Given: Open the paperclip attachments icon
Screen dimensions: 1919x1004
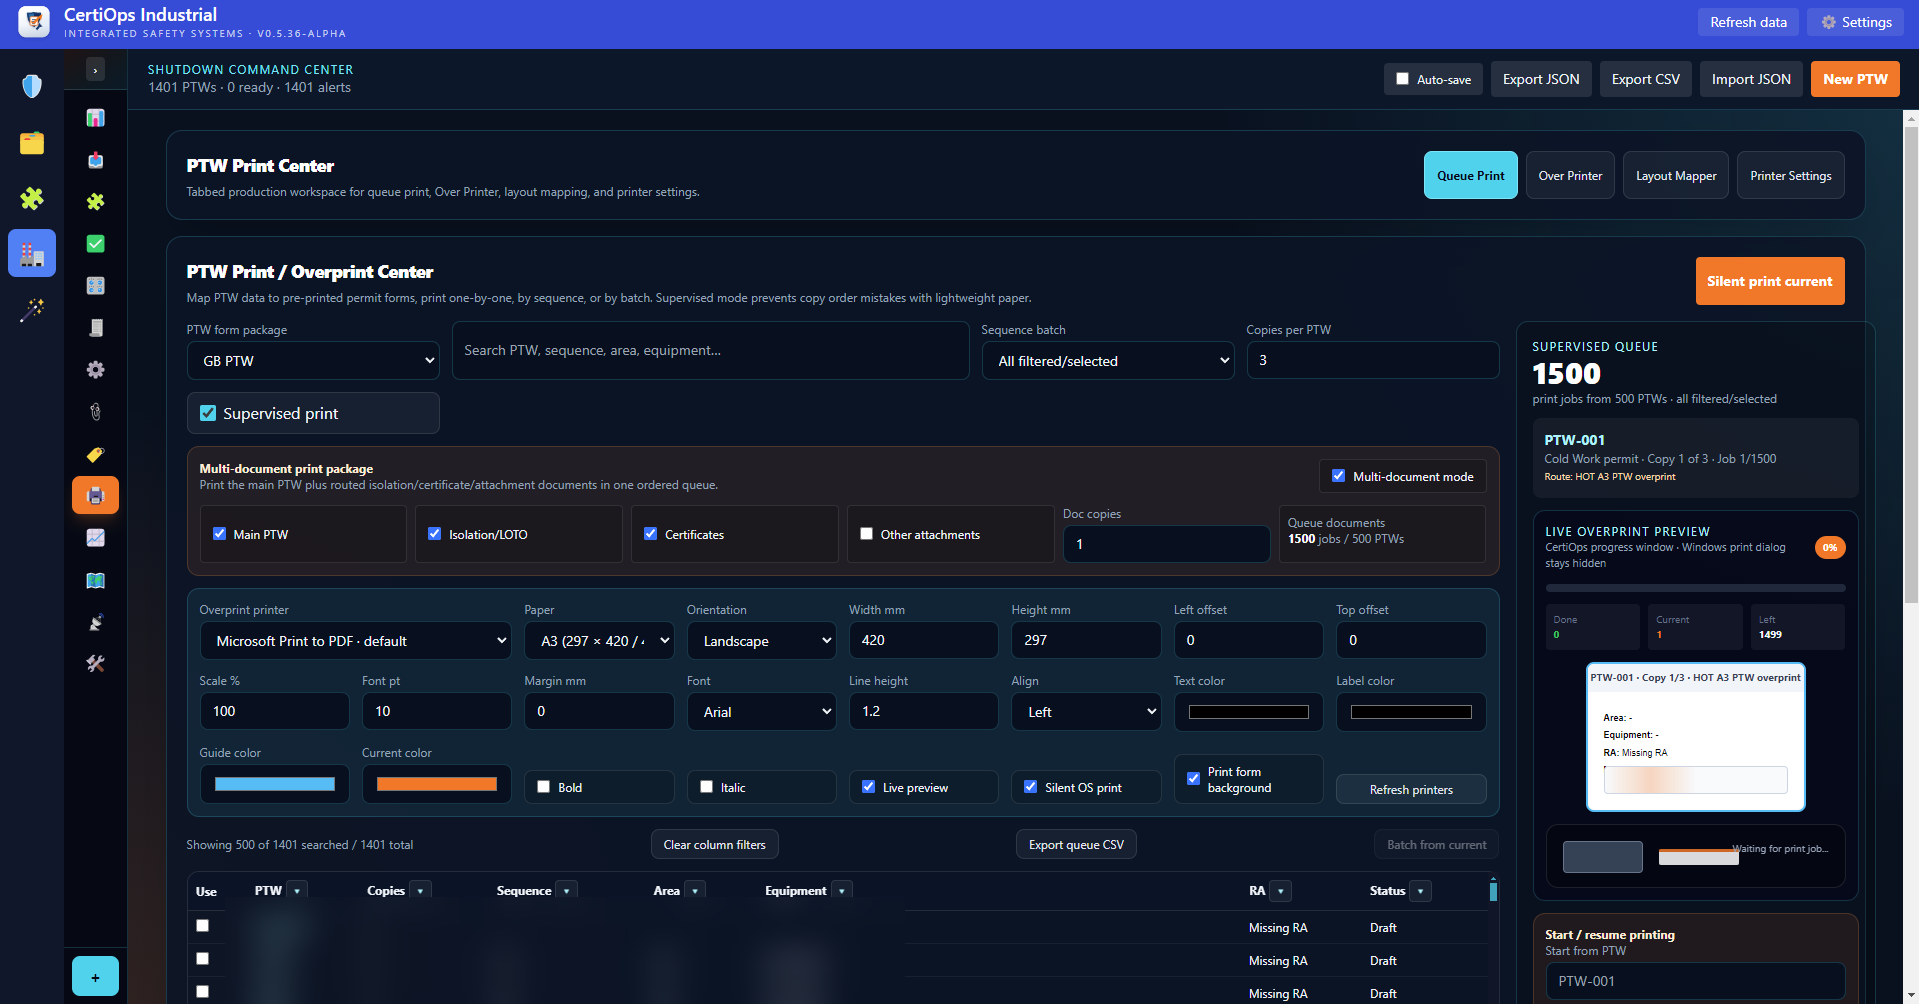Looking at the screenshot, I should 95,412.
